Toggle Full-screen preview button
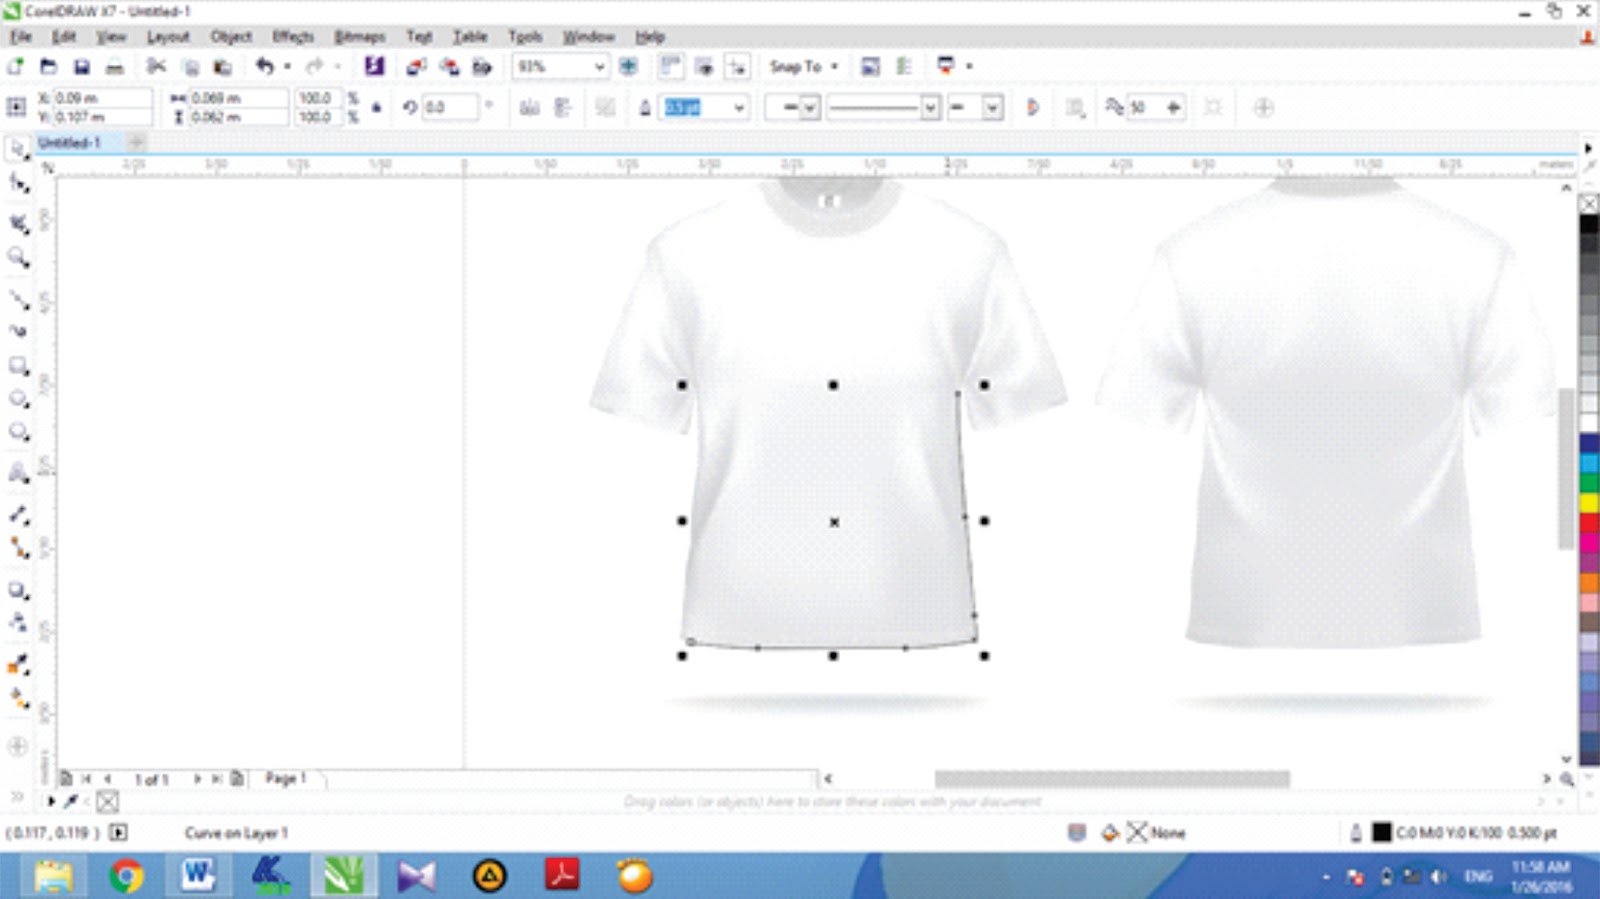The image size is (1600, 899). tap(628, 66)
